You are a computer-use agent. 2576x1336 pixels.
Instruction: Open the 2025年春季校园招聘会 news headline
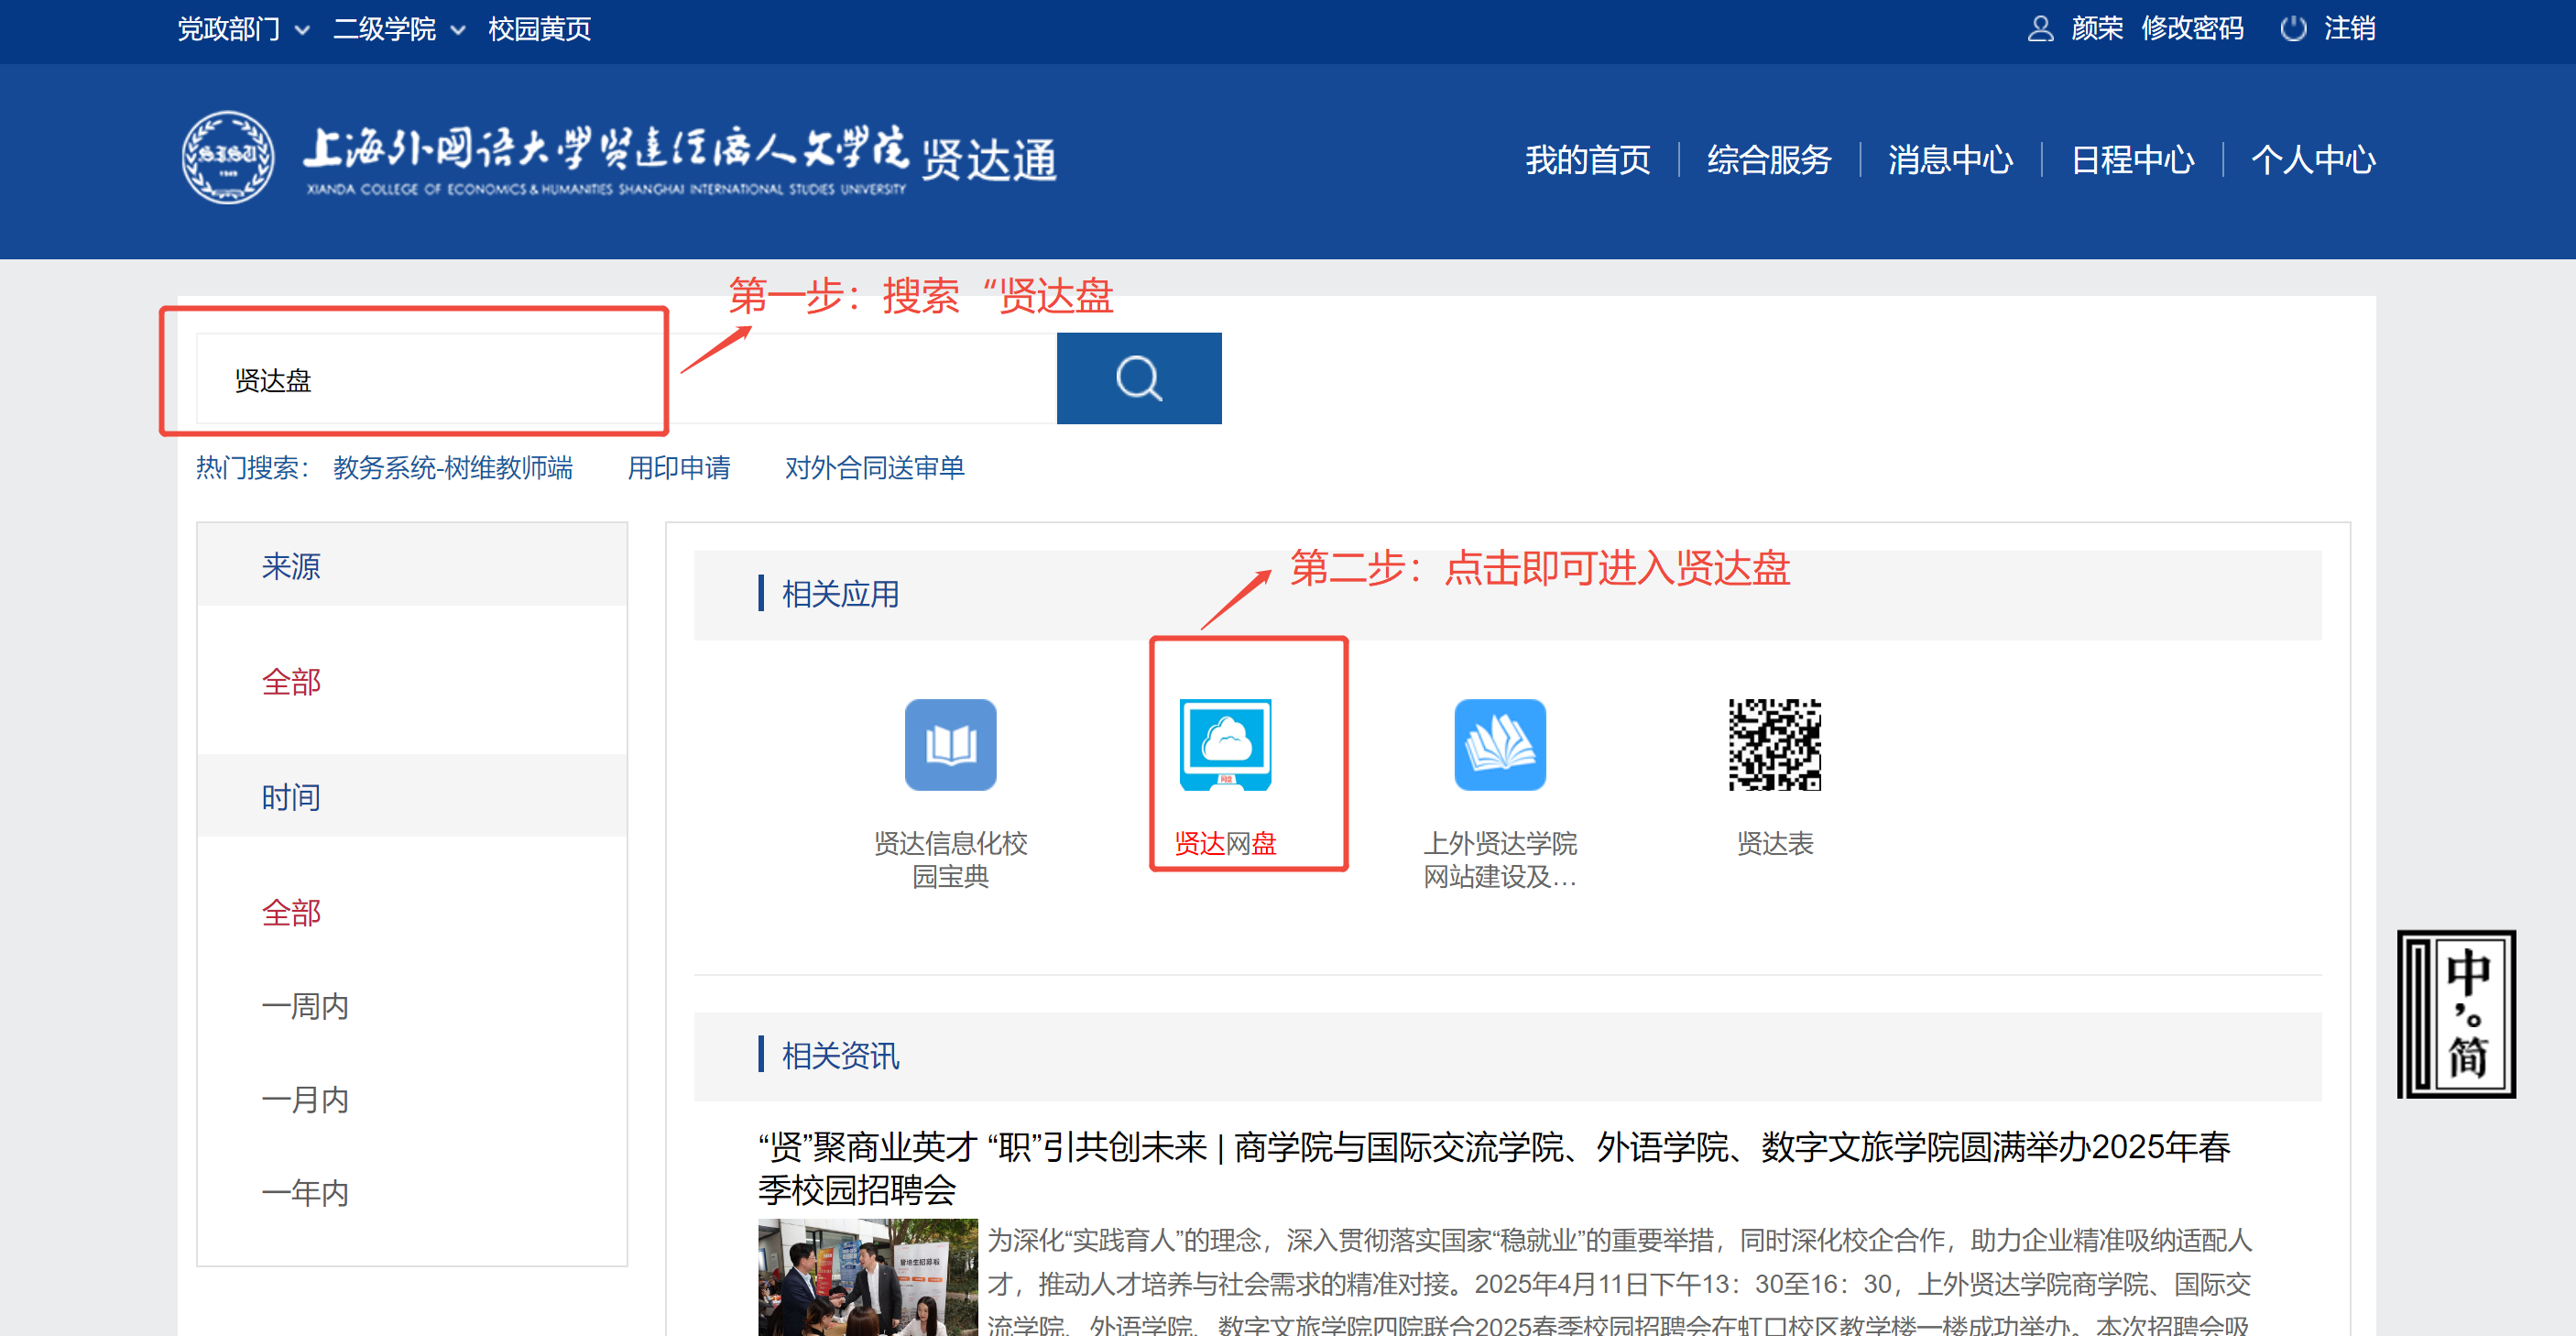[1494, 1168]
